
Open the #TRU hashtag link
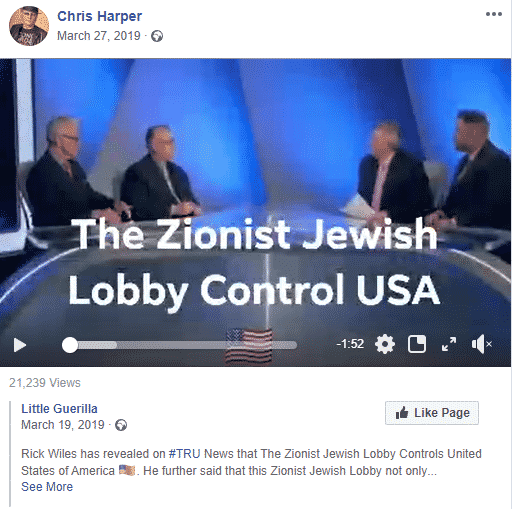[184, 454]
